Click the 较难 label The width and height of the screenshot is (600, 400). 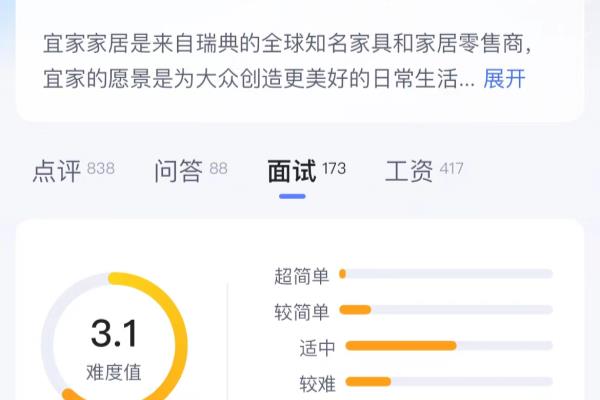tap(317, 384)
